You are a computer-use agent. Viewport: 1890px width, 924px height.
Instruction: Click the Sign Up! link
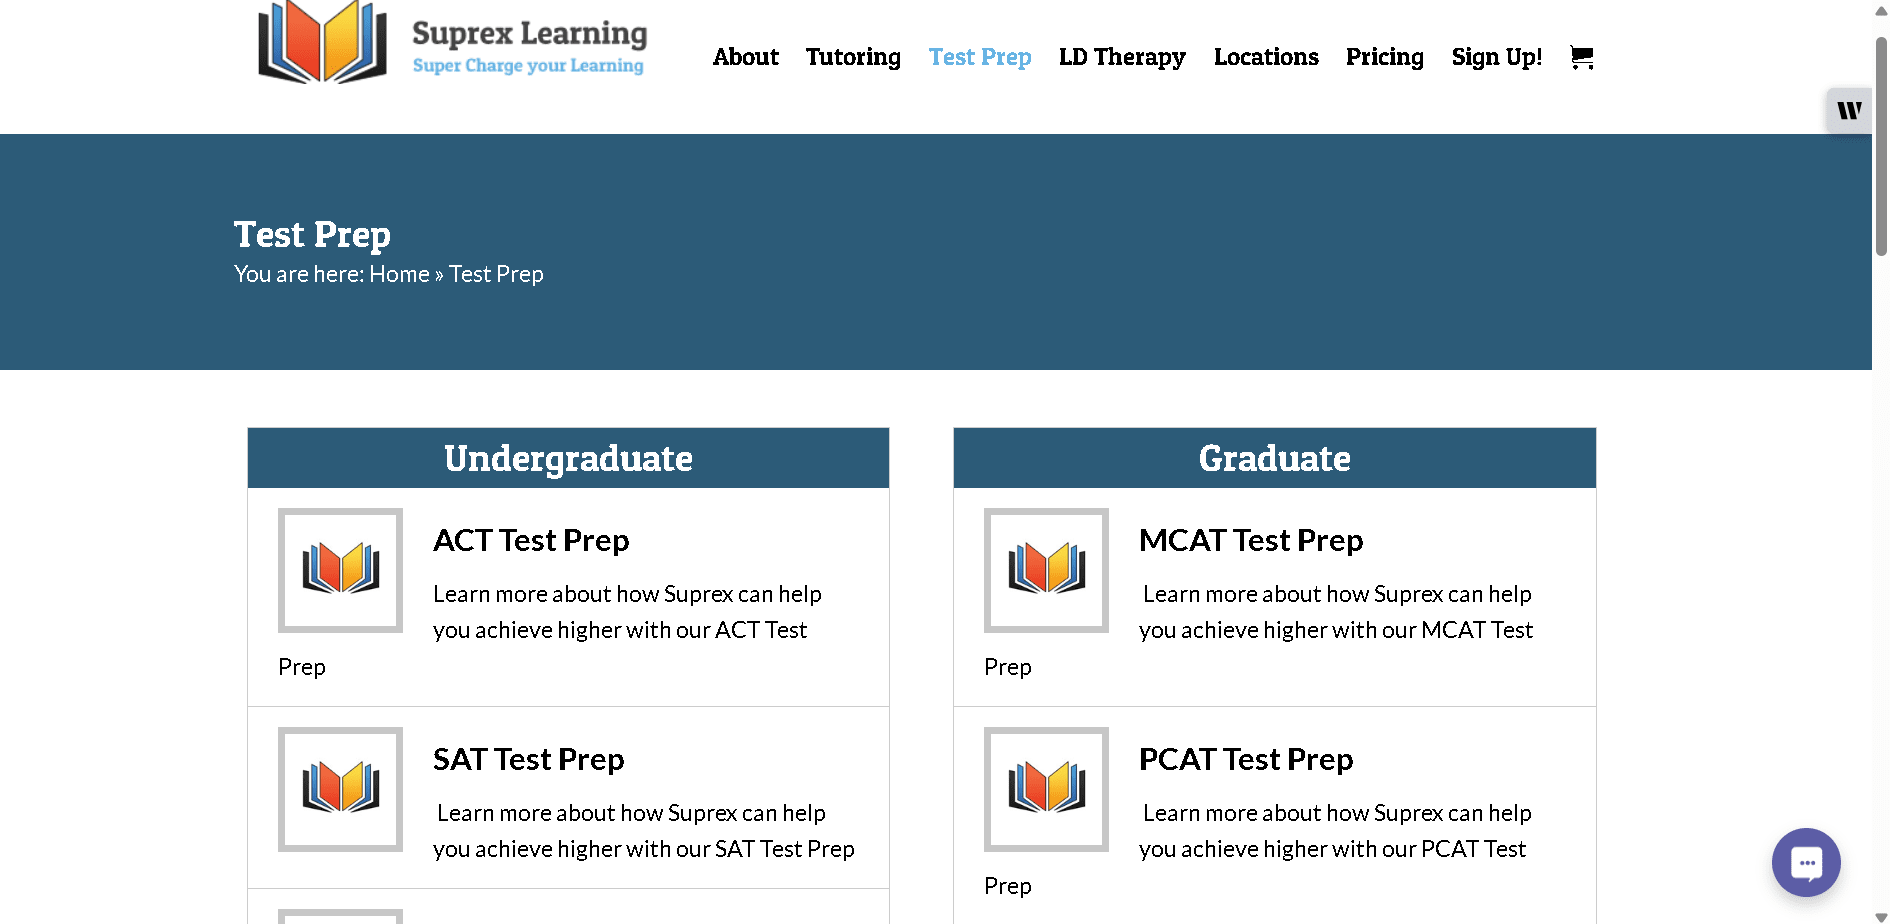(x=1496, y=57)
